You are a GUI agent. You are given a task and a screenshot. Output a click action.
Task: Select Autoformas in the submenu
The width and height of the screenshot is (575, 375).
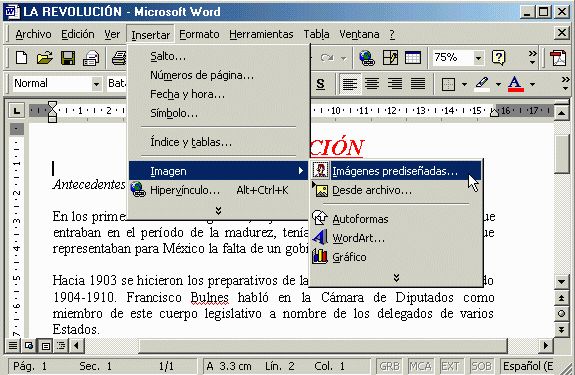point(396,219)
